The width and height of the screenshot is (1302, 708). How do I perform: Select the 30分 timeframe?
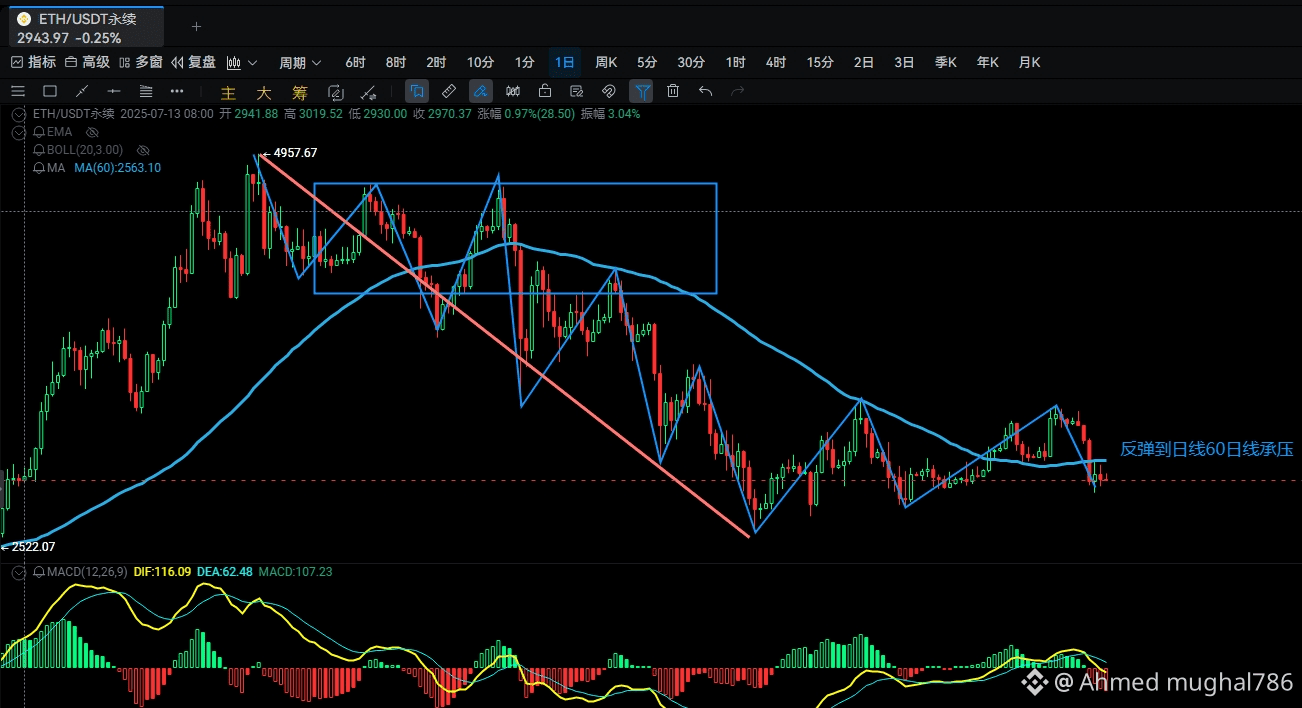pos(691,62)
